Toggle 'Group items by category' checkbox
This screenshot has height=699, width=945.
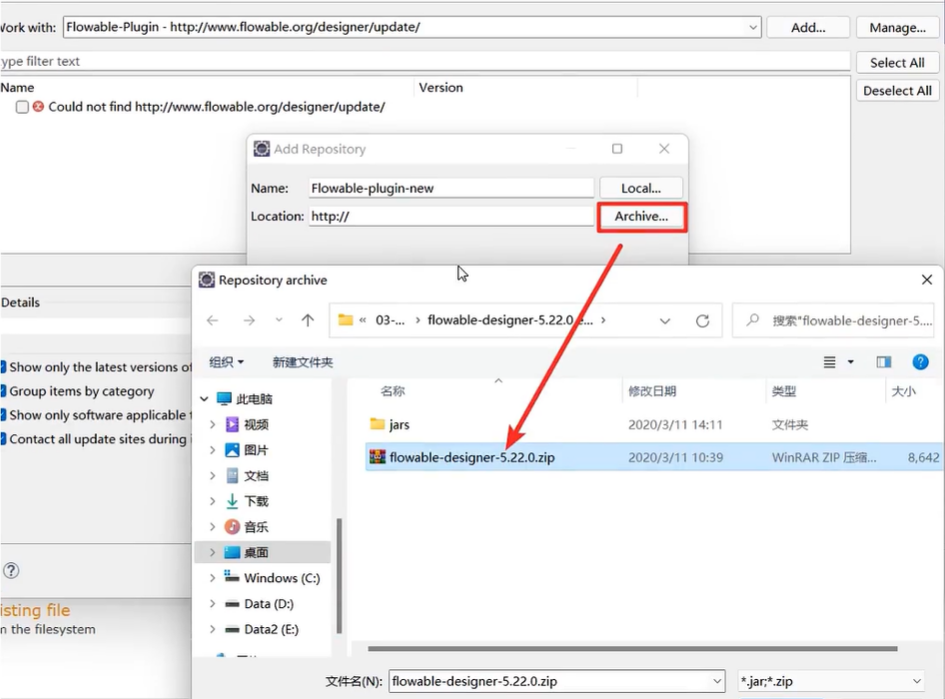pyautogui.click(x=3, y=391)
